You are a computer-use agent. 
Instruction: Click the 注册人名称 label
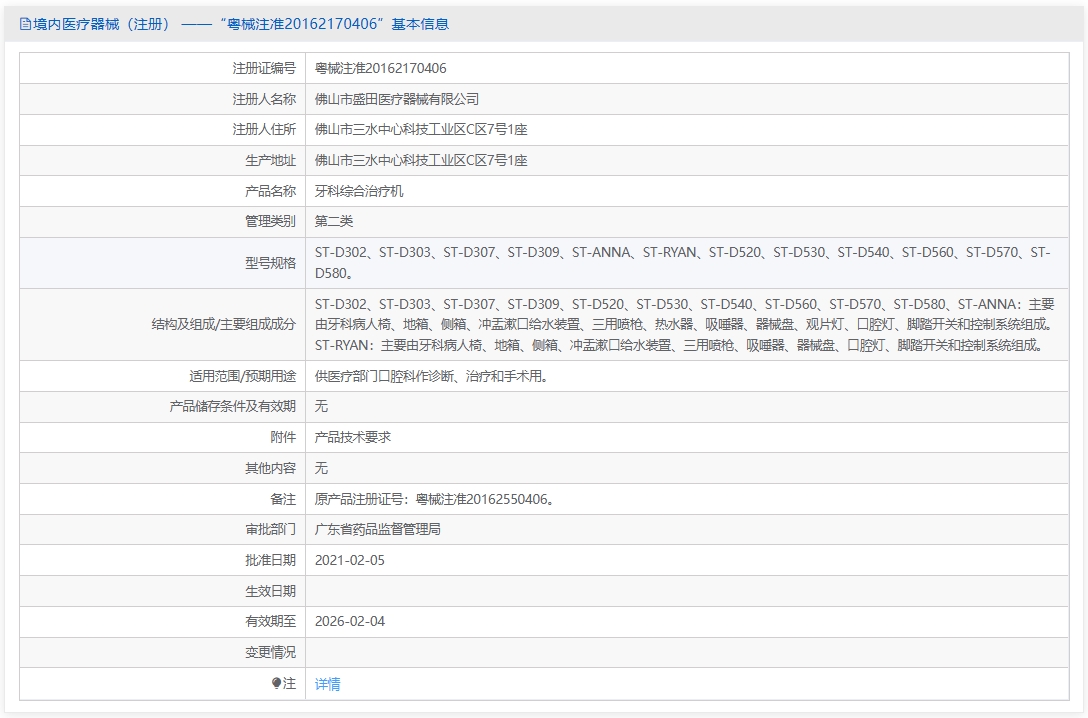point(264,99)
